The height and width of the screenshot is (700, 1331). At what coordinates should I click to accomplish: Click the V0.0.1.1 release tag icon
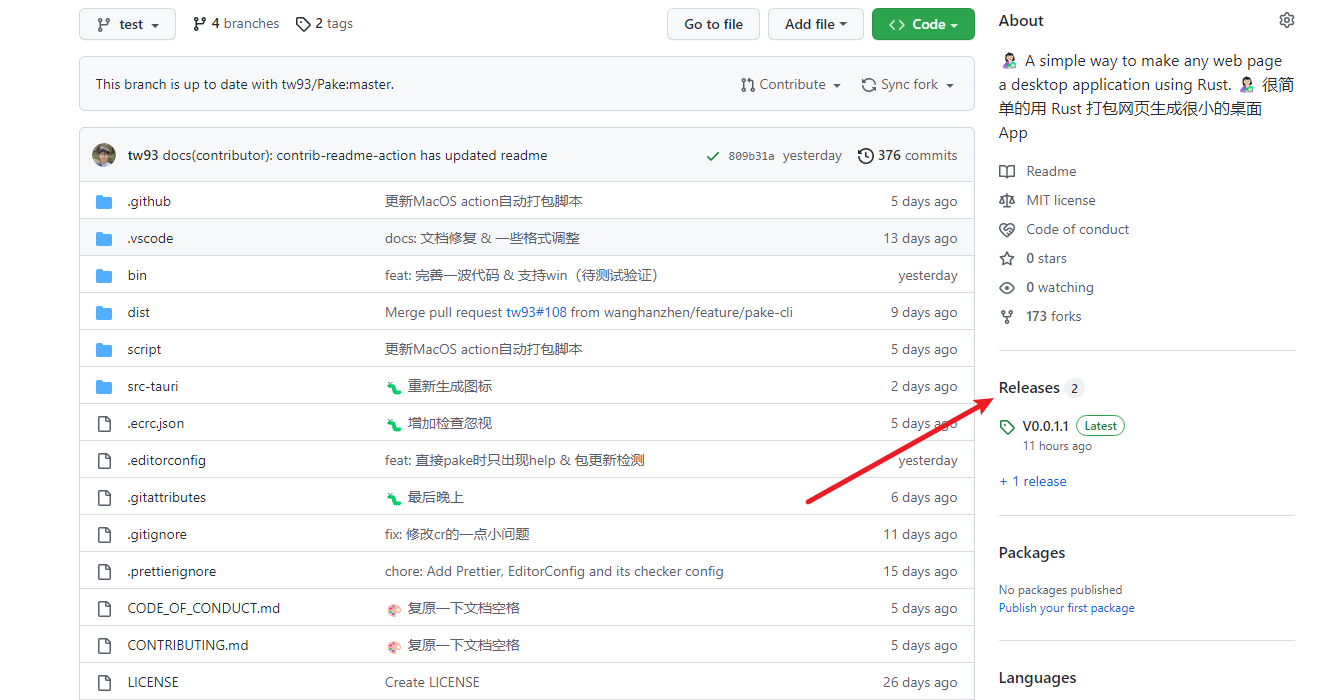pyautogui.click(x=1007, y=427)
